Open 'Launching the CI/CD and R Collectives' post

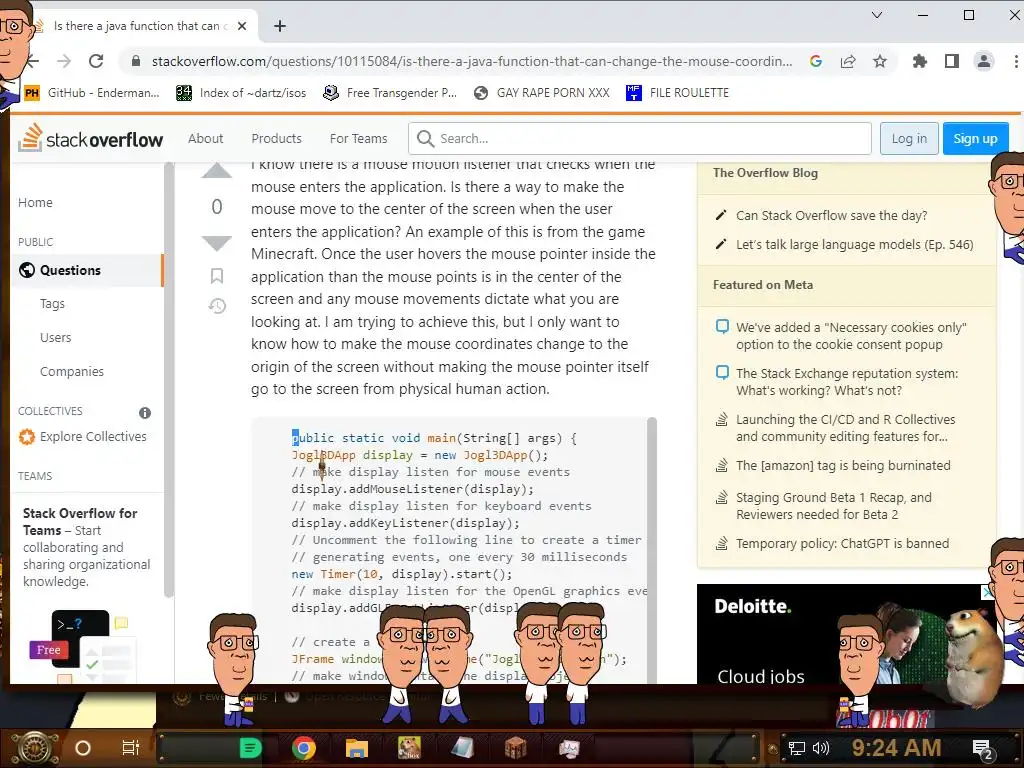[x=846, y=428]
